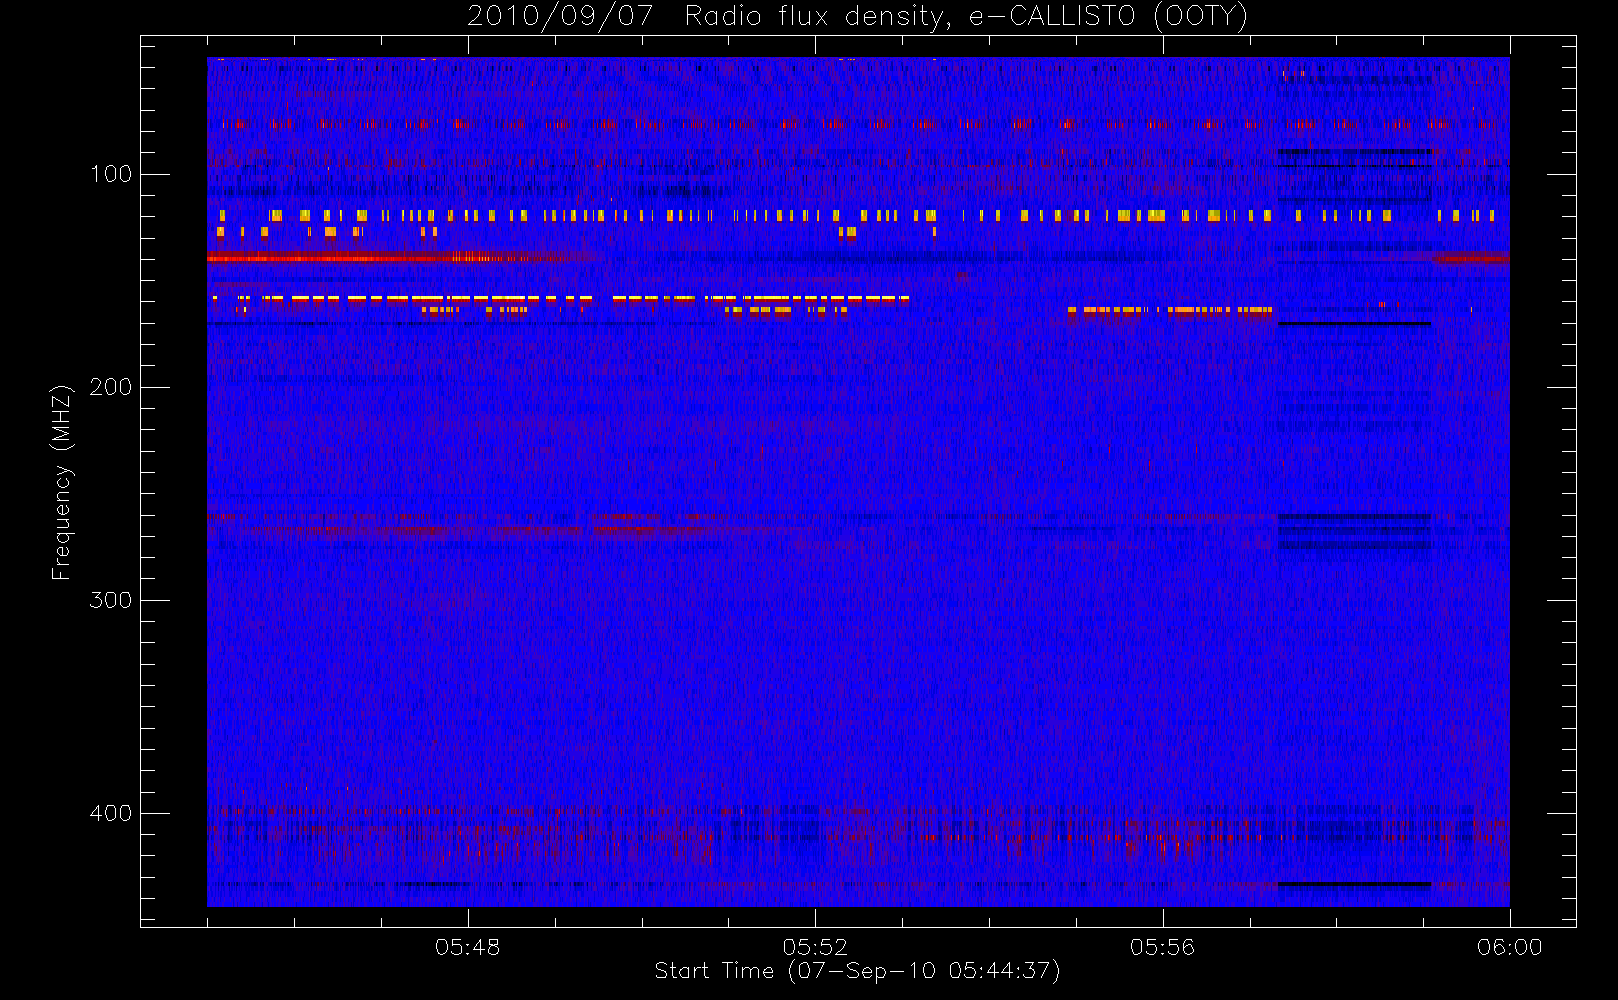The image size is (1618, 1000).
Task: Click the "100" frequency tick label
Action: pos(111,174)
